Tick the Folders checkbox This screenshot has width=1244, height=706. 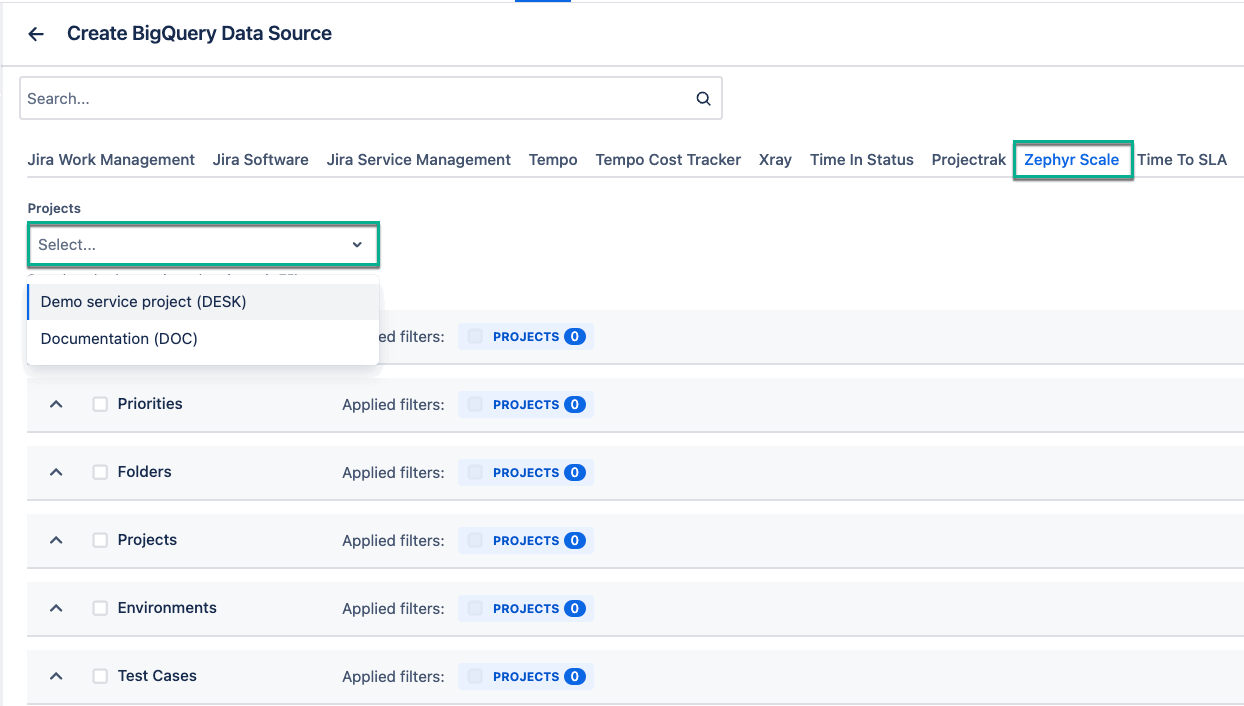(100, 472)
